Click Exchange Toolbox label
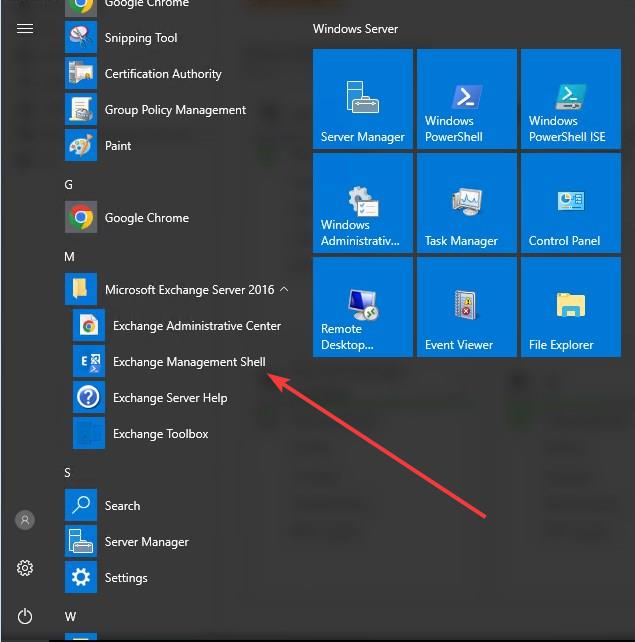This screenshot has width=635, height=642. [160, 434]
